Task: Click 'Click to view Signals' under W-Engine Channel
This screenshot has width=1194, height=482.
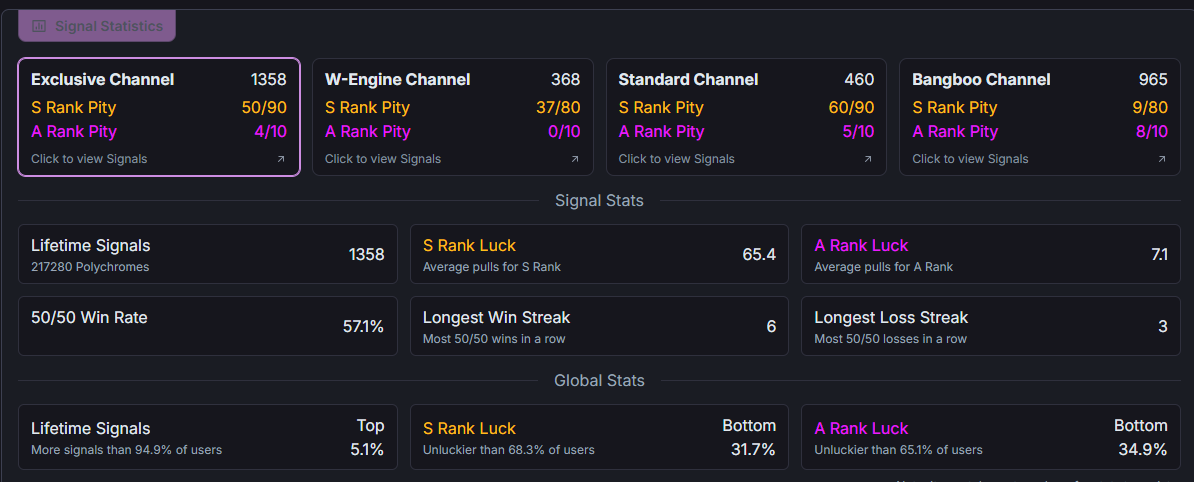Action: pos(383,159)
